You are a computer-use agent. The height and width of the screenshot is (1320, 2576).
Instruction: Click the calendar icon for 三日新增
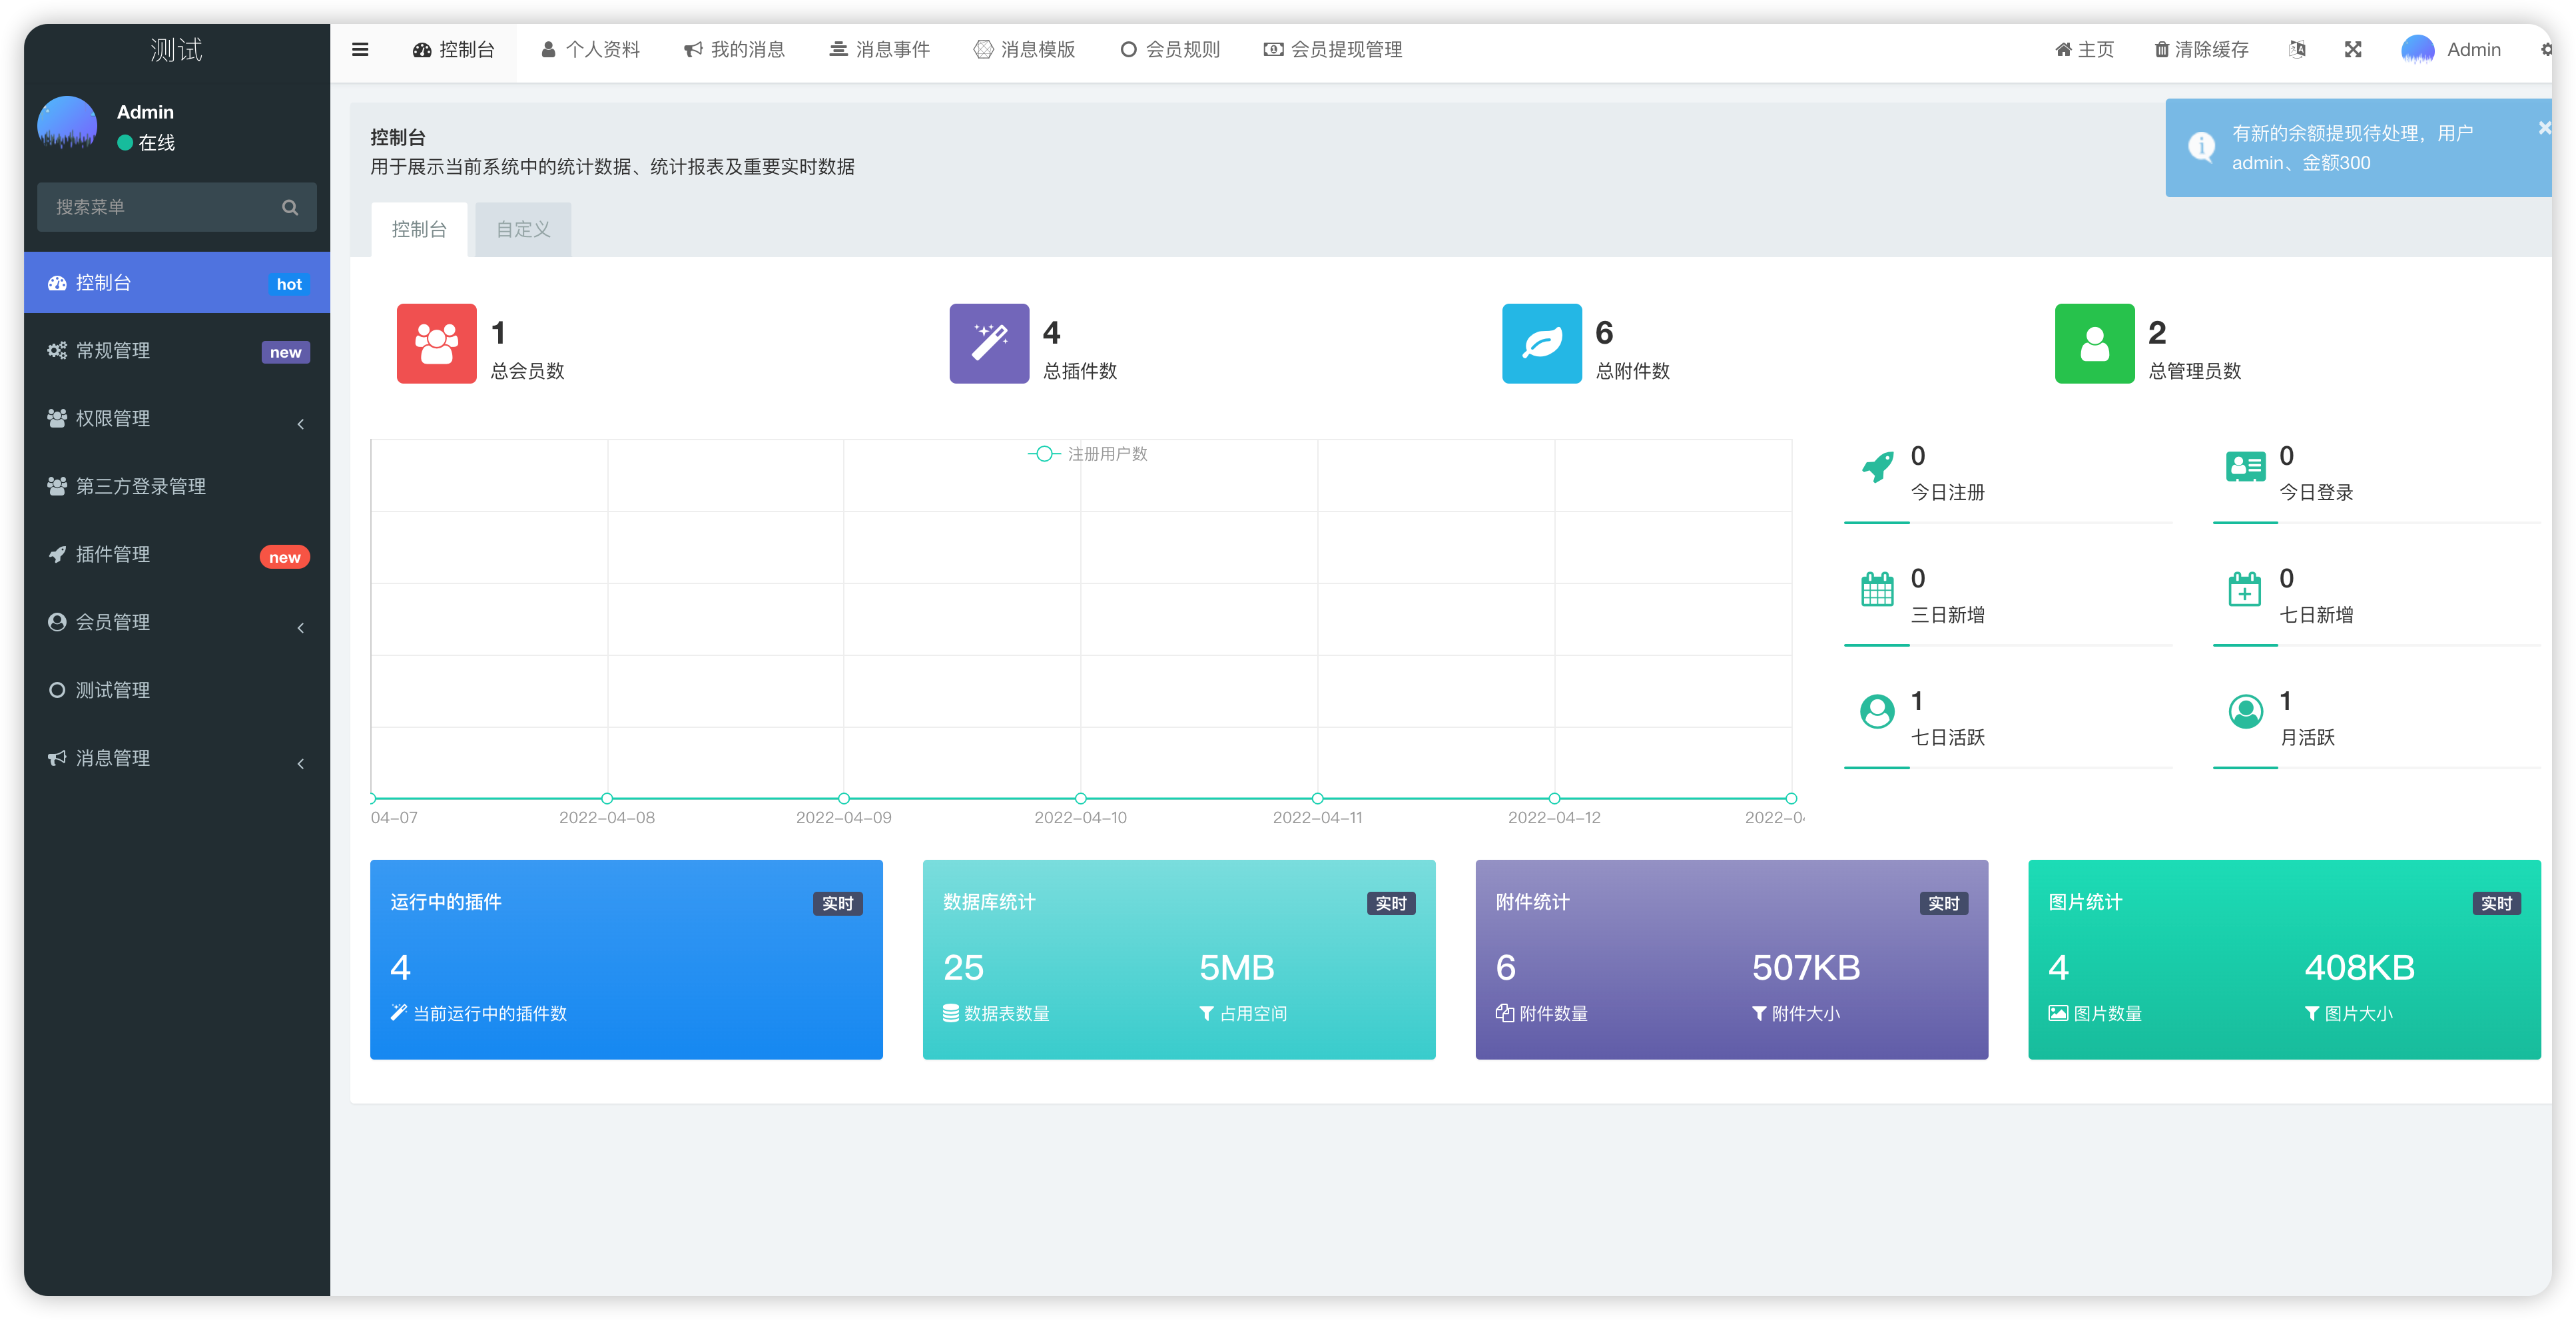(1877, 589)
